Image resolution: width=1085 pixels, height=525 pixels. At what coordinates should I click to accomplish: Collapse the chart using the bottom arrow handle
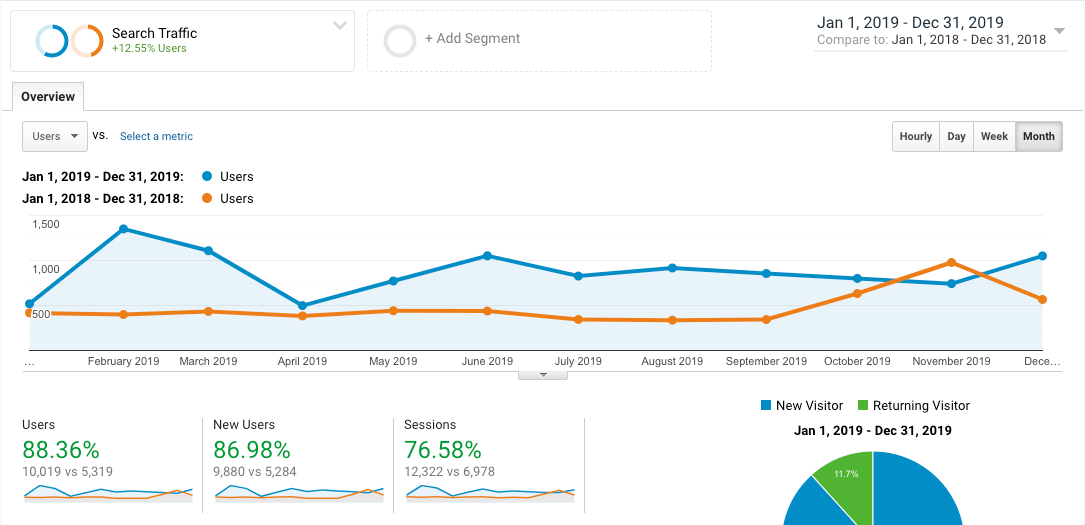tap(543, 375)
